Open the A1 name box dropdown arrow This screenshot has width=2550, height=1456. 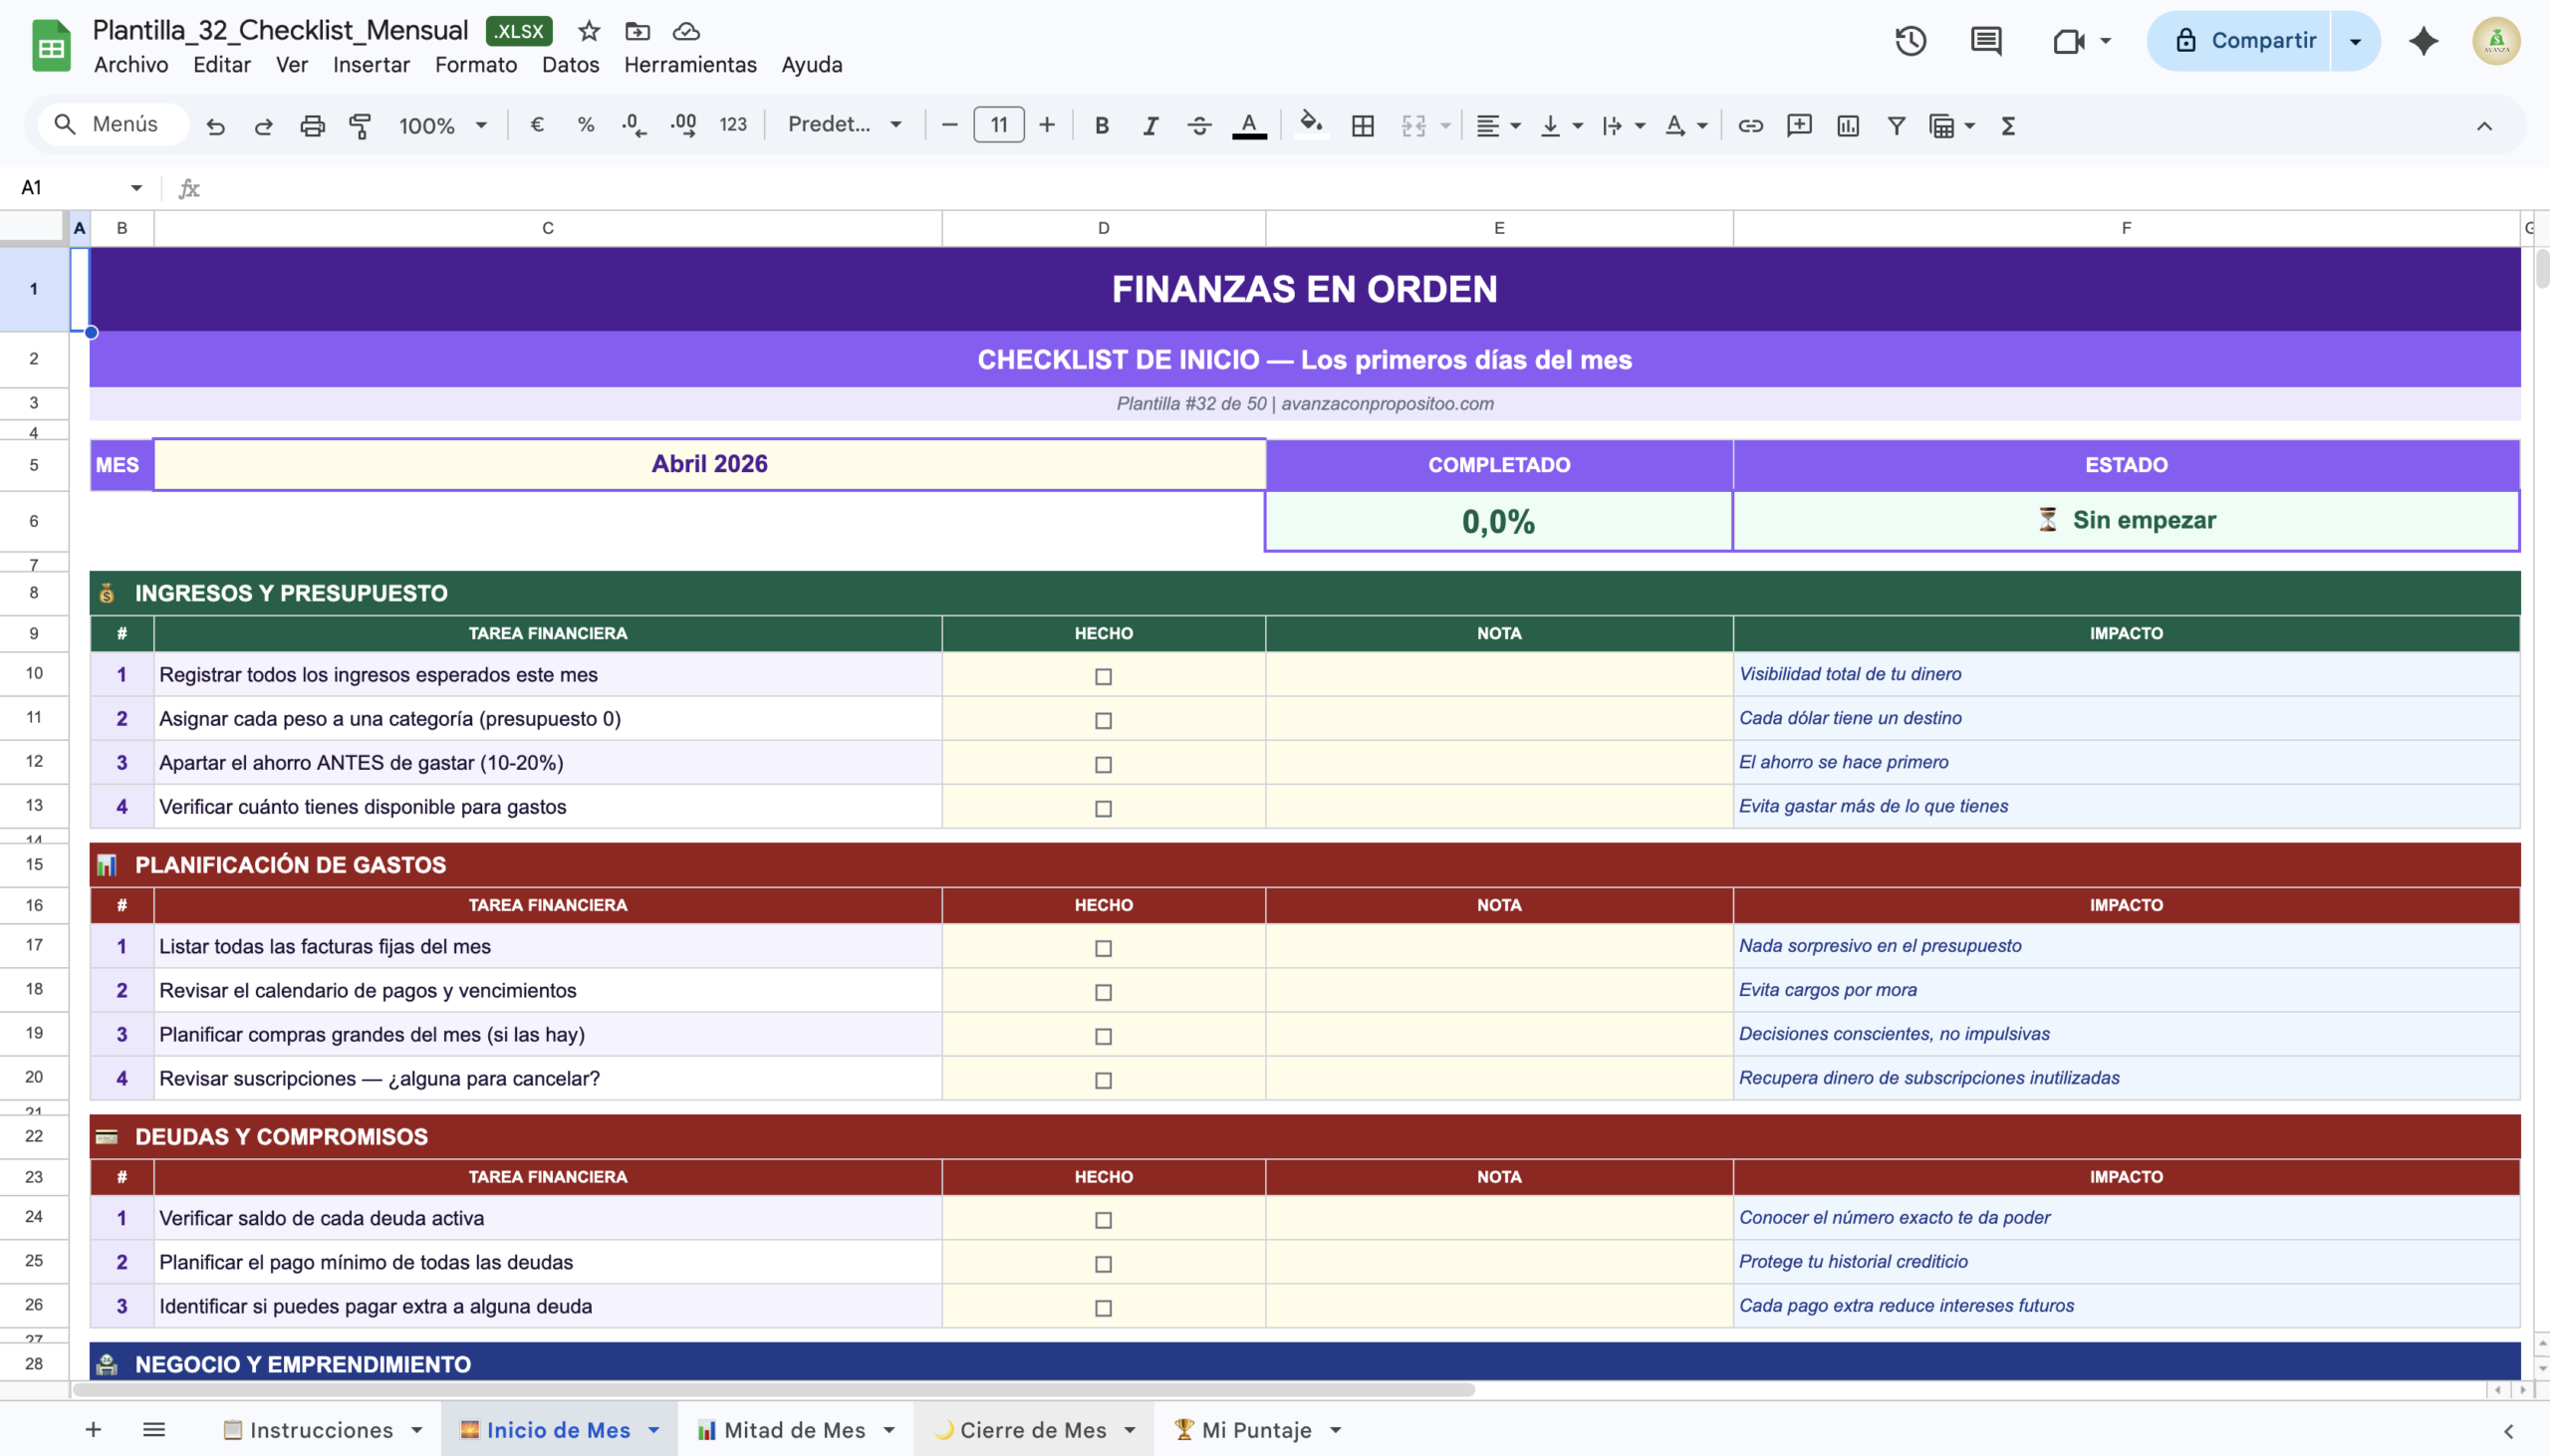pyautogui.click(x=136, y=188)
